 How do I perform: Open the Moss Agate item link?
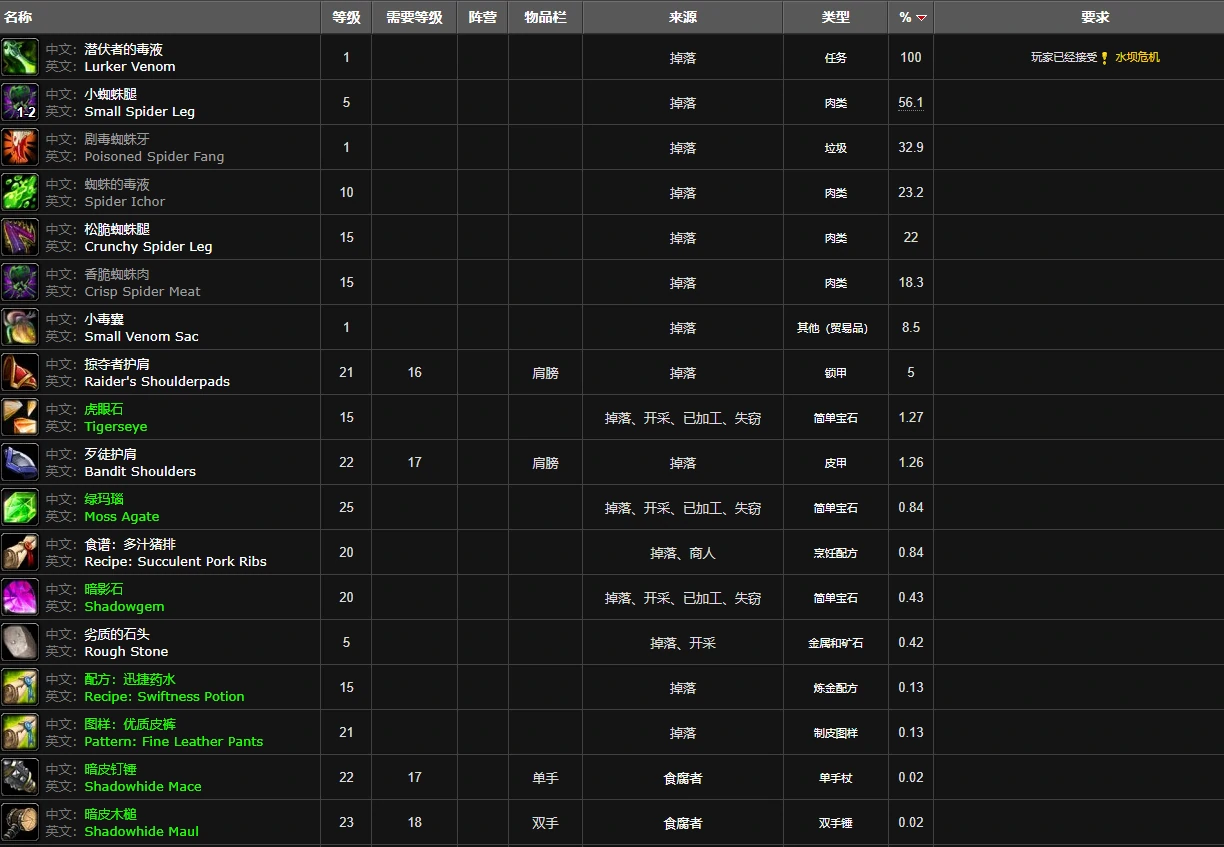[x=122, y=517]
